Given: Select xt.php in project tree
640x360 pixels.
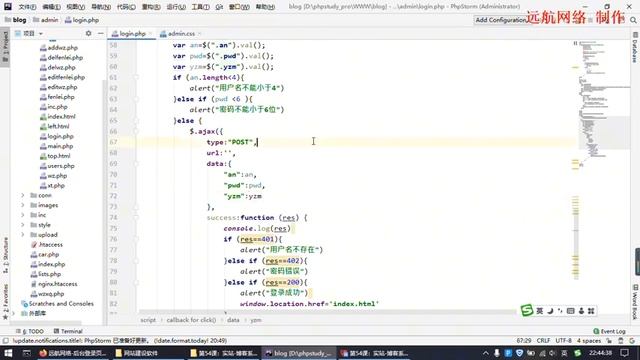Looking at the screenshot, I should (52, 185).
